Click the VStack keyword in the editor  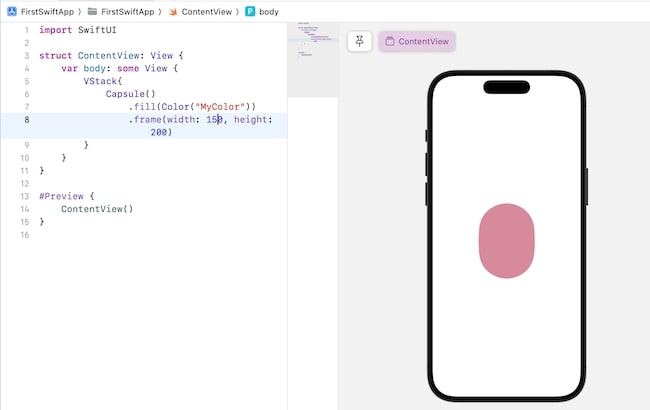100,81
